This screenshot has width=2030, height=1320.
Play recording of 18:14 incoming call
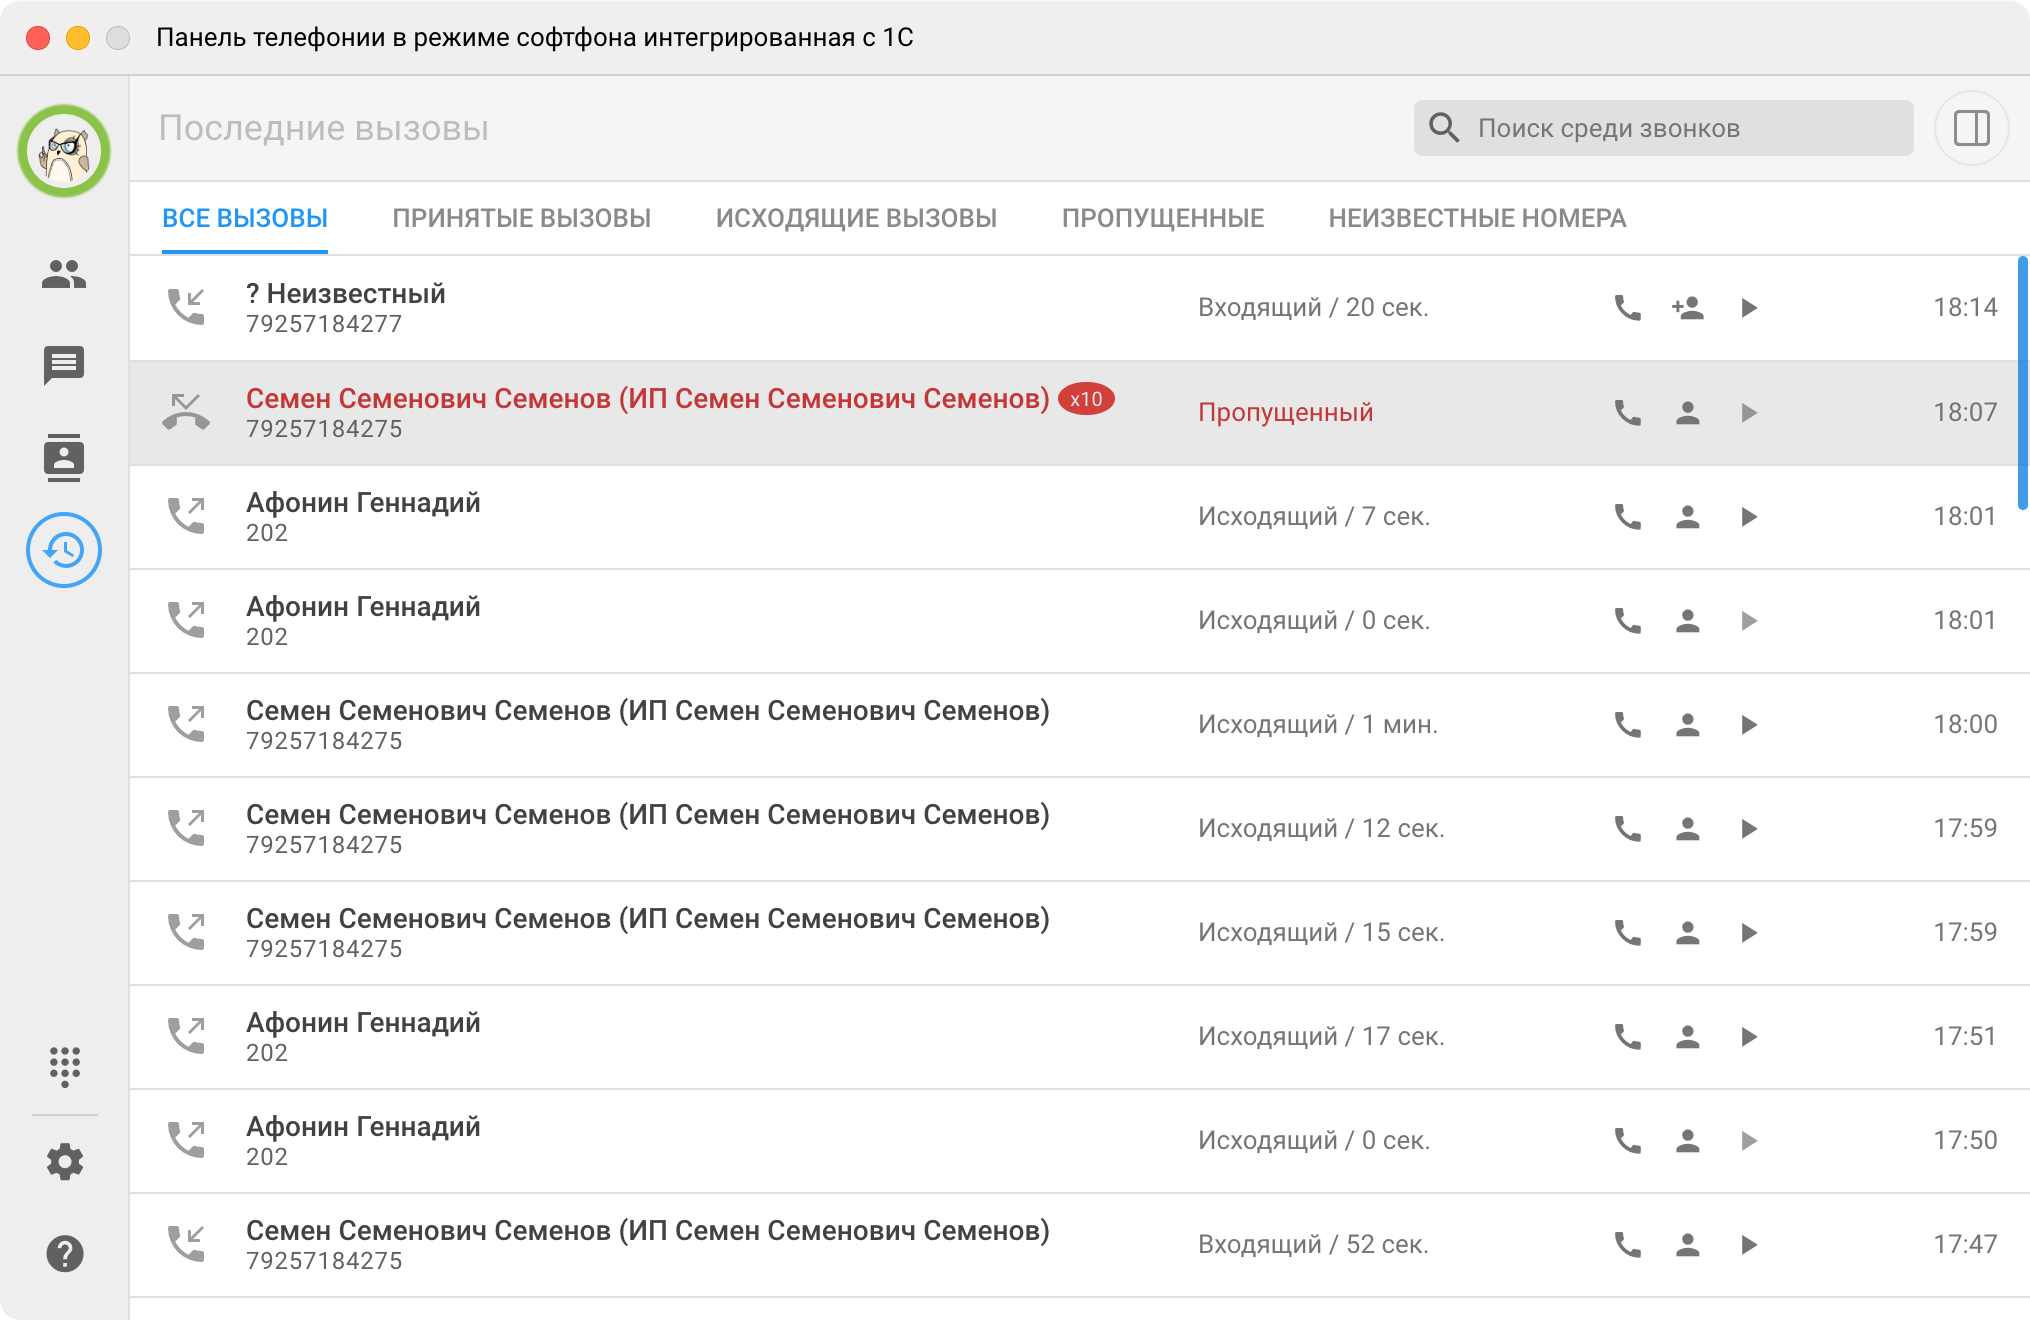(x=1749, y=308)
